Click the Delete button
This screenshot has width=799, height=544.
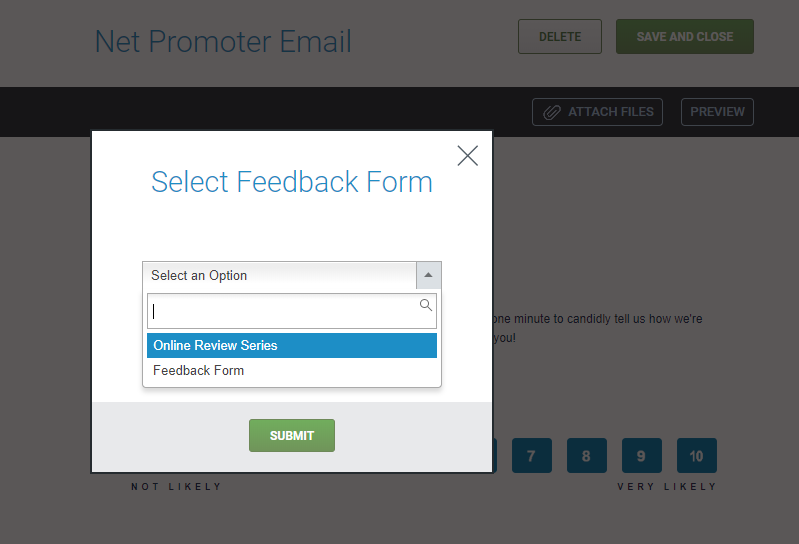(559, 37)
